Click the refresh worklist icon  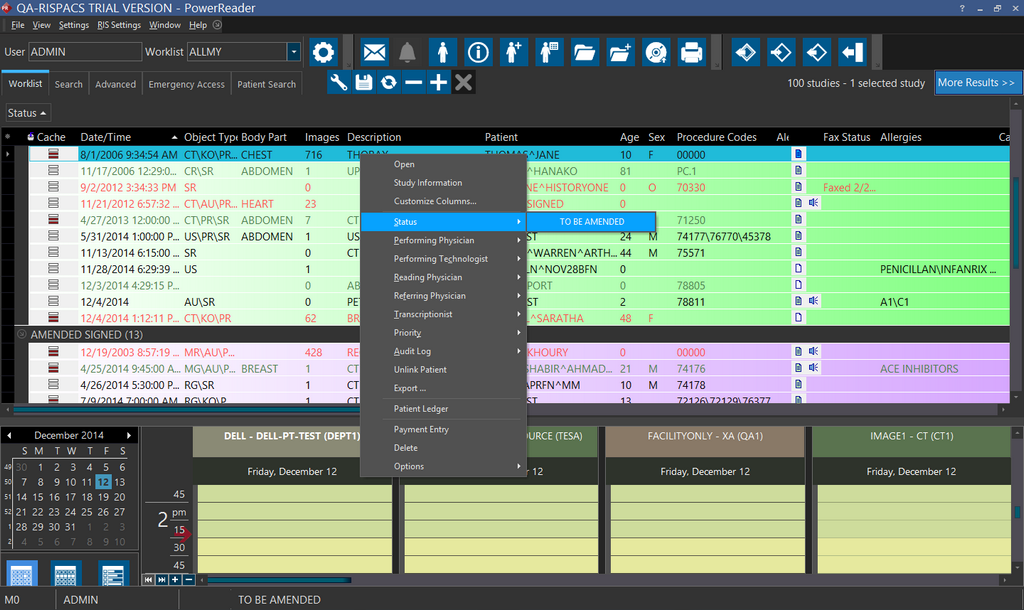[x=388, y=83]
